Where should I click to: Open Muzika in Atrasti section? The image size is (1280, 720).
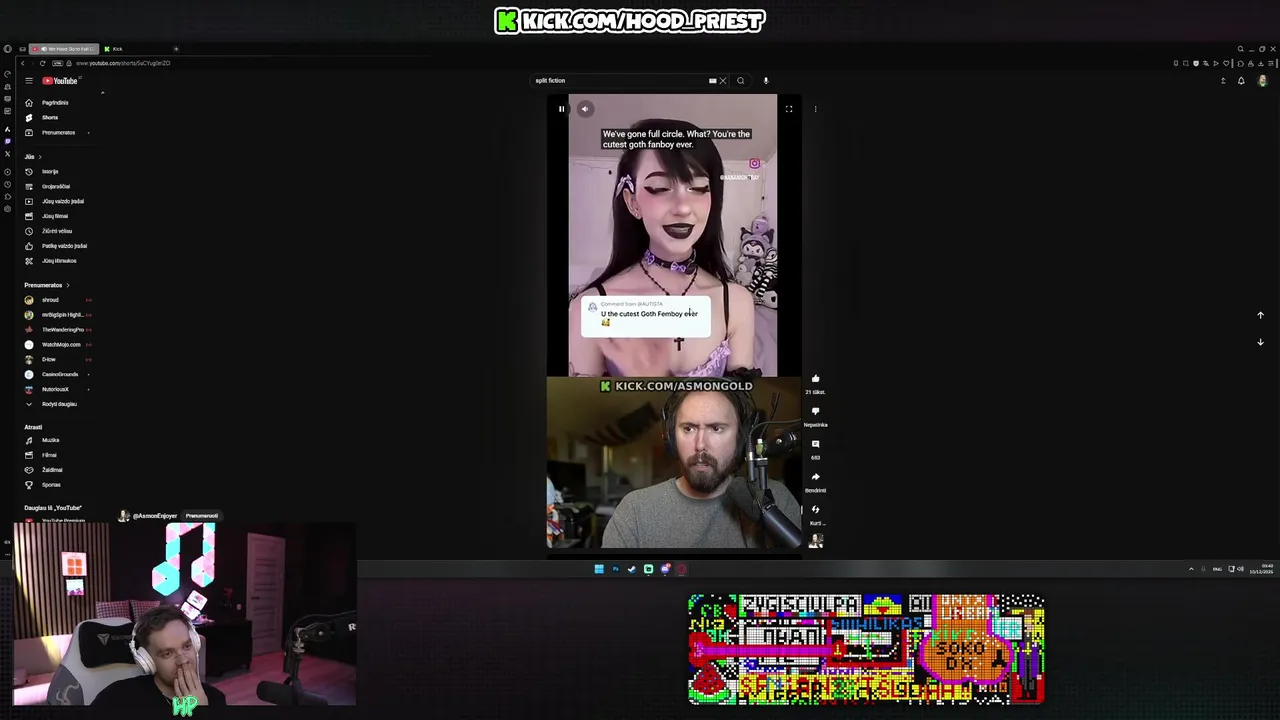click(50, 440)
